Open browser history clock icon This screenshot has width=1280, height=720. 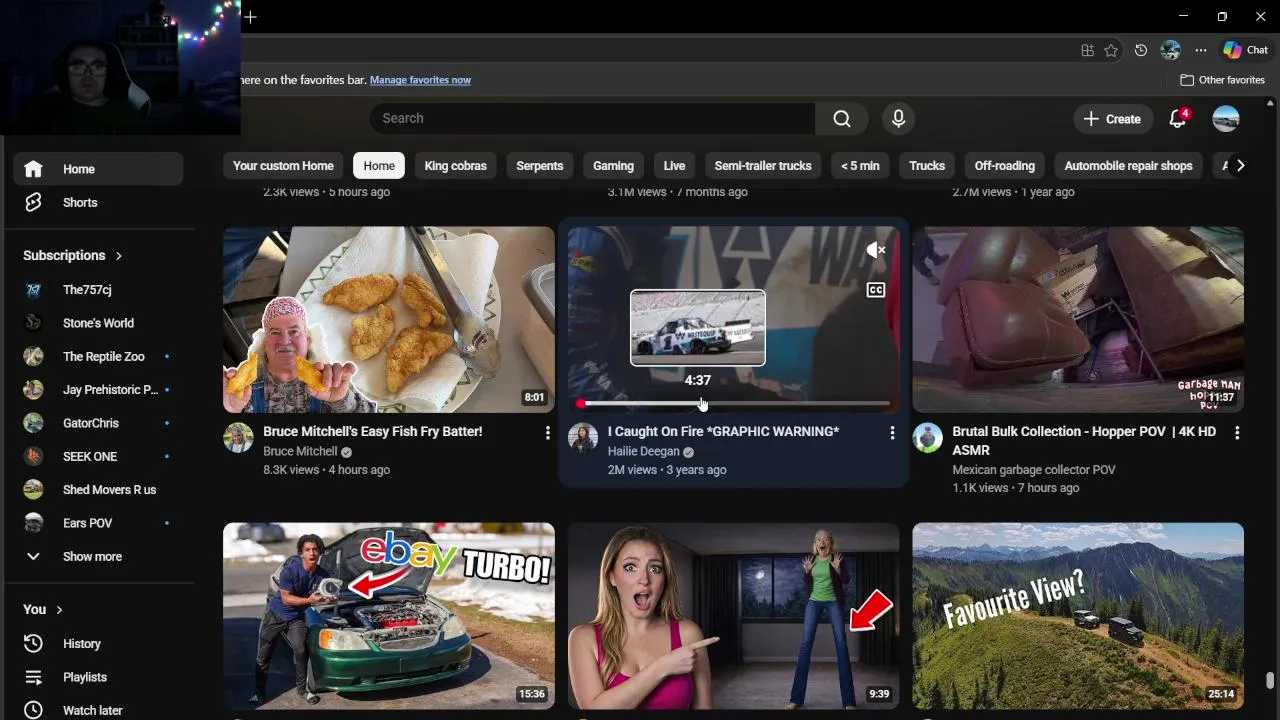(1141, 50)
